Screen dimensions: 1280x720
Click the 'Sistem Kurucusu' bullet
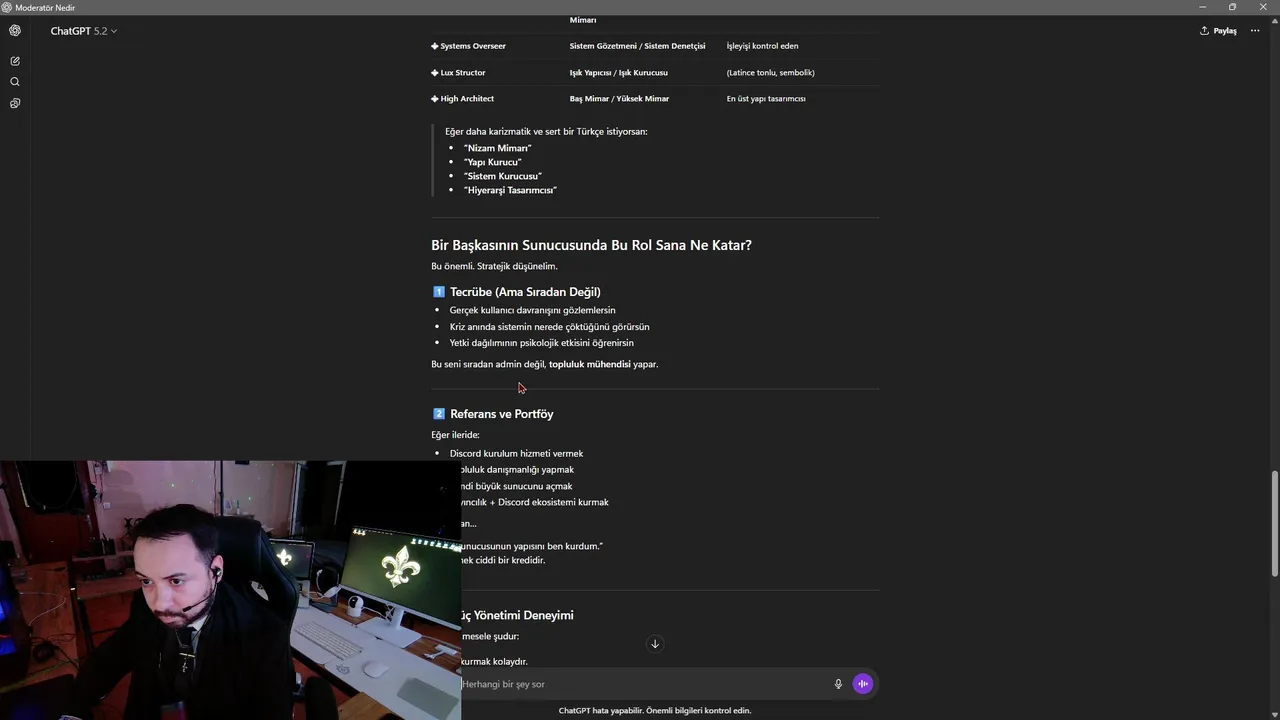tap(502, 176)
